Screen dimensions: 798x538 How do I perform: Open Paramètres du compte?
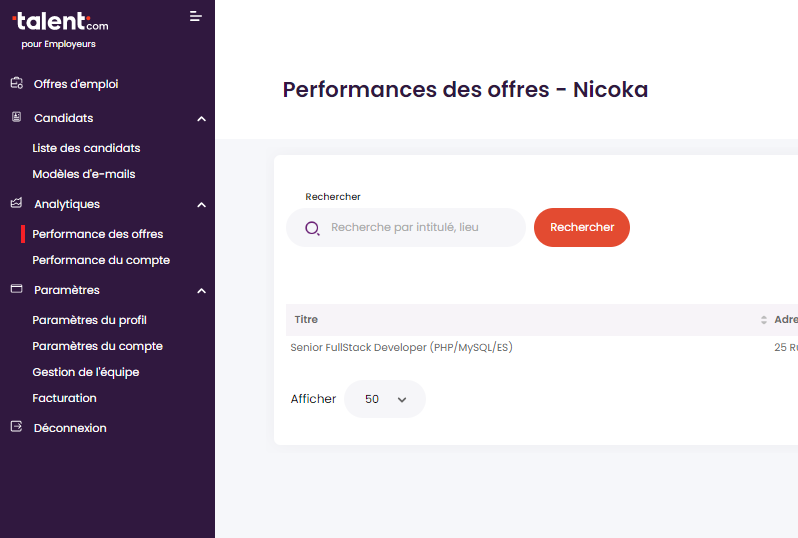[97, 346]
